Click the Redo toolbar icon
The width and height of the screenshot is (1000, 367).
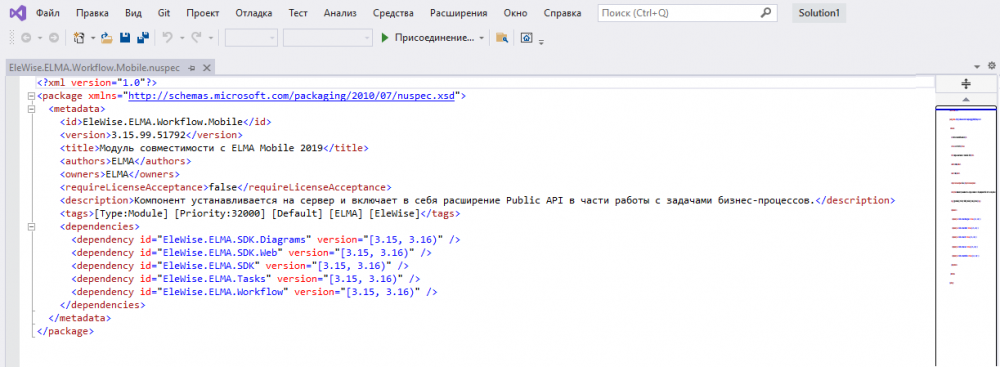point(196,38)
